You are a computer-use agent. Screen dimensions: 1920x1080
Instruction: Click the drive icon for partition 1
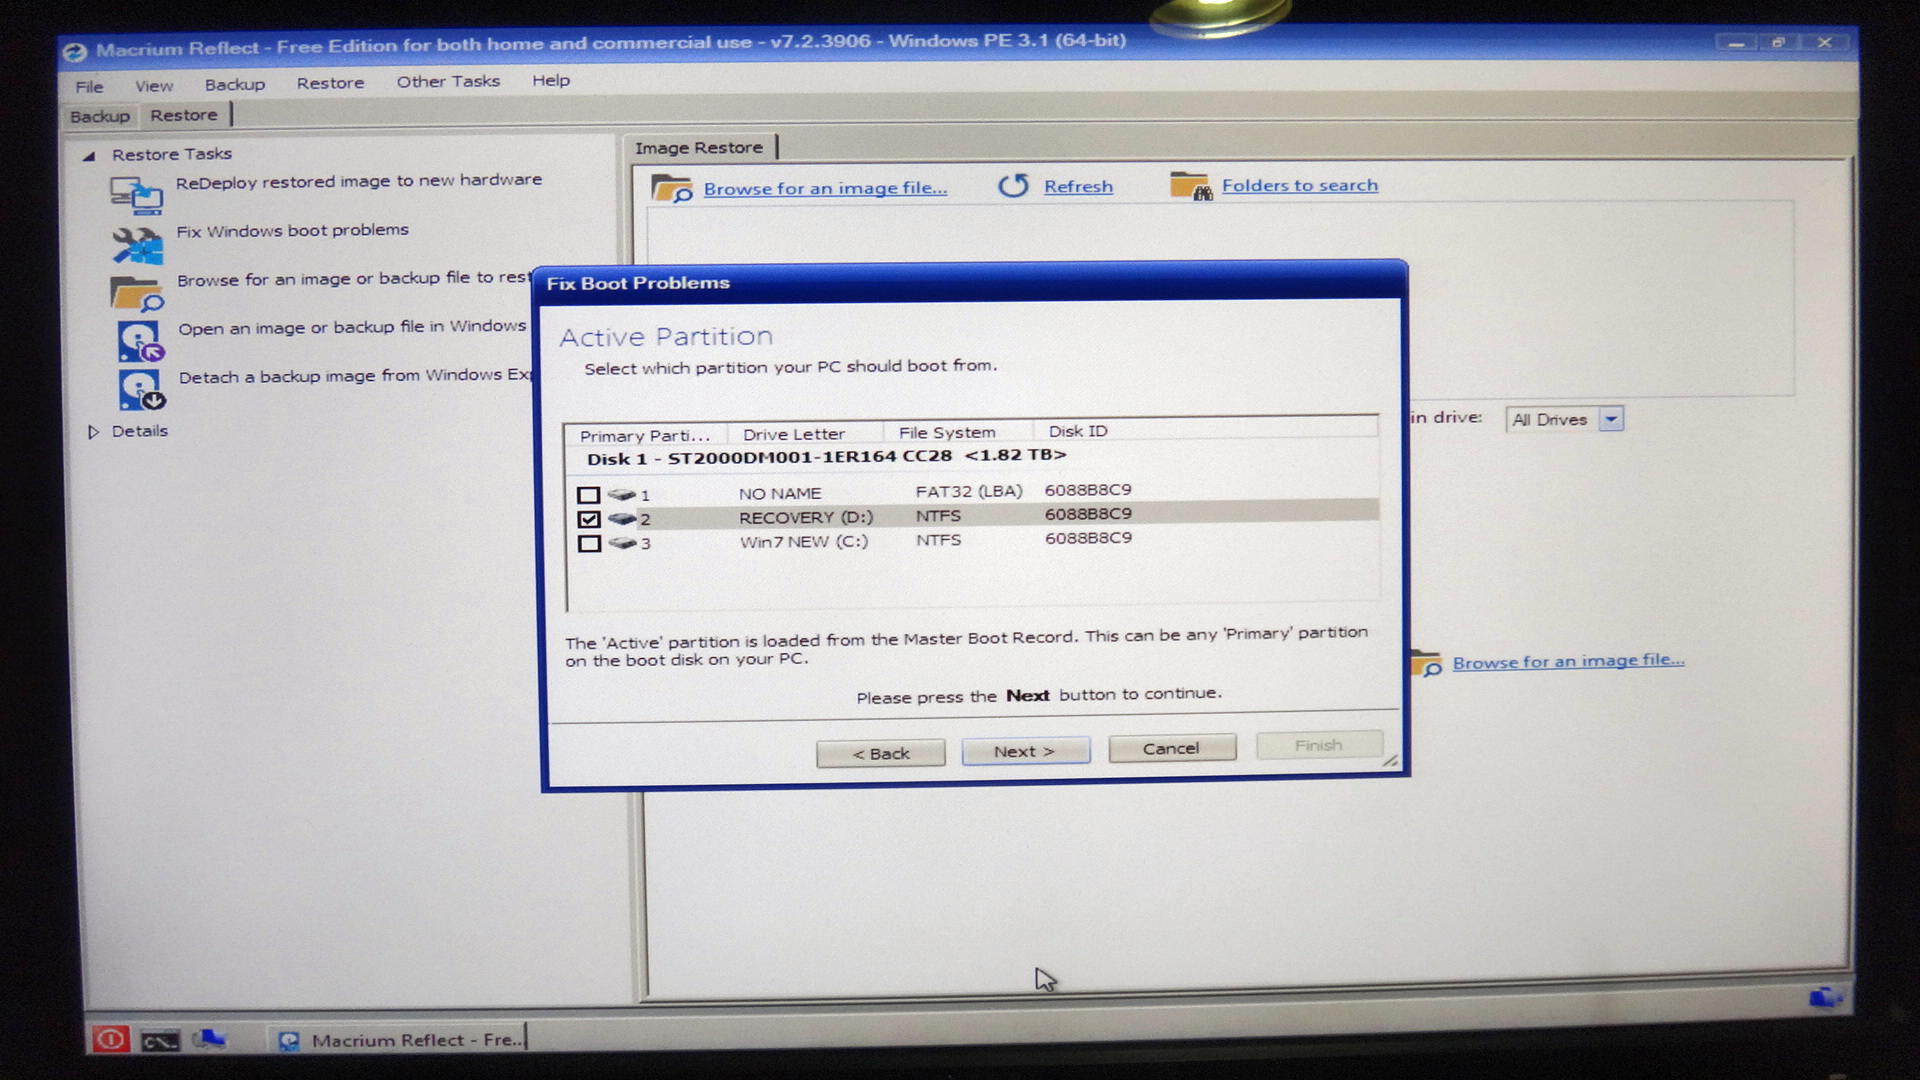[x=622, y=494]
